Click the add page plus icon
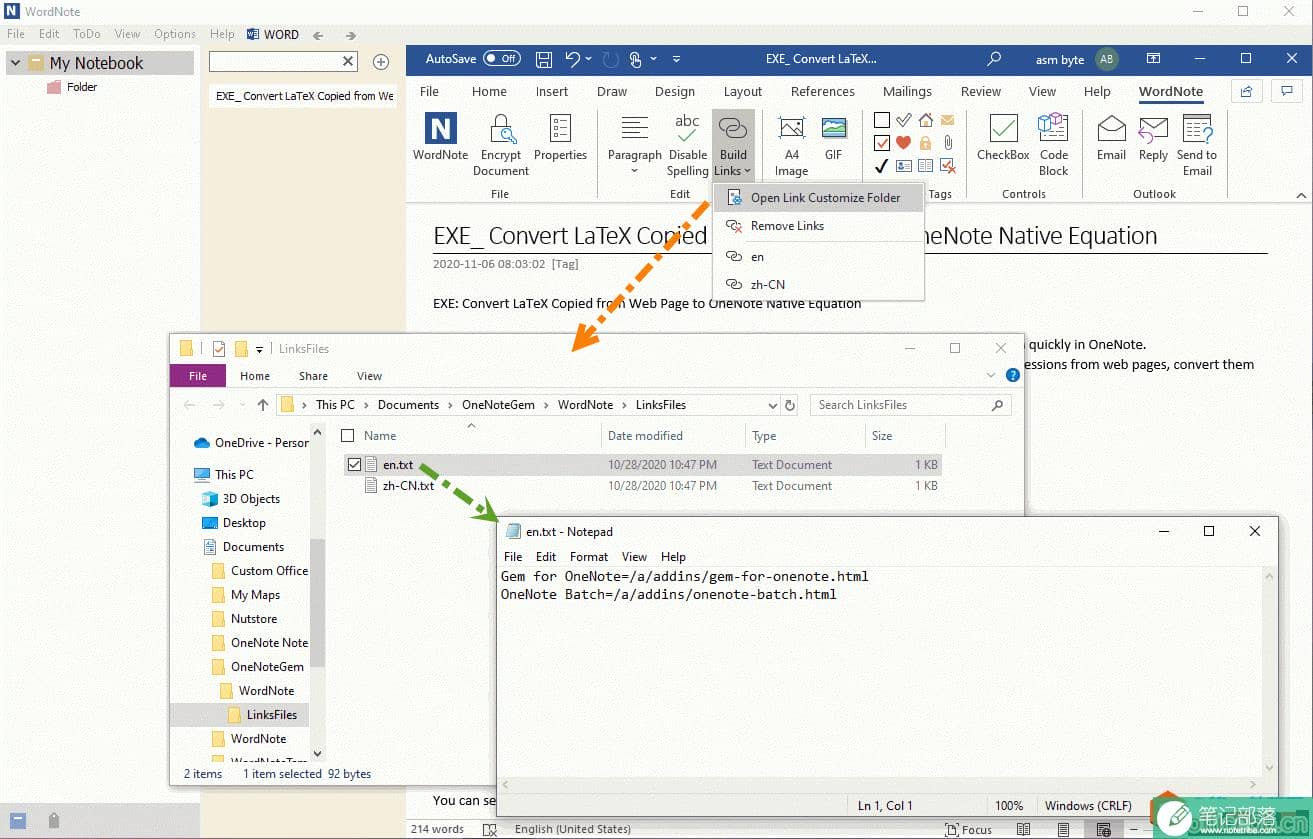This screenshot has width=1313, height=839. tap(380, 62)
